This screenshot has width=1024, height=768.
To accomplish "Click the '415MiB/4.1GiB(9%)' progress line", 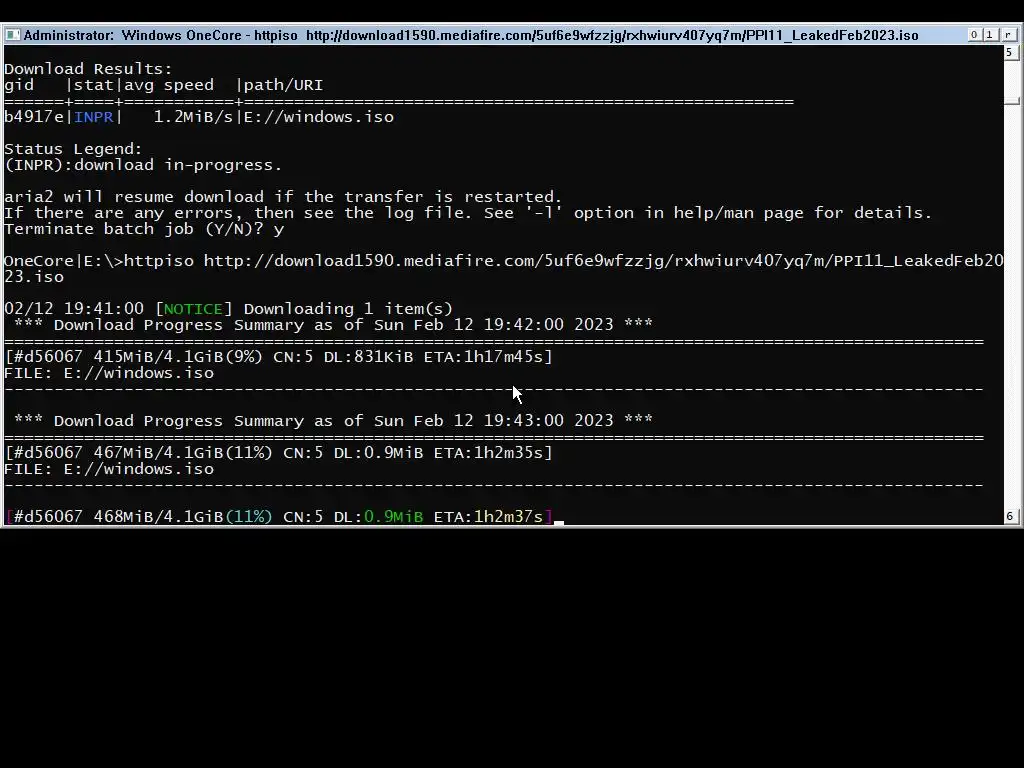I will tap(278, 357).
